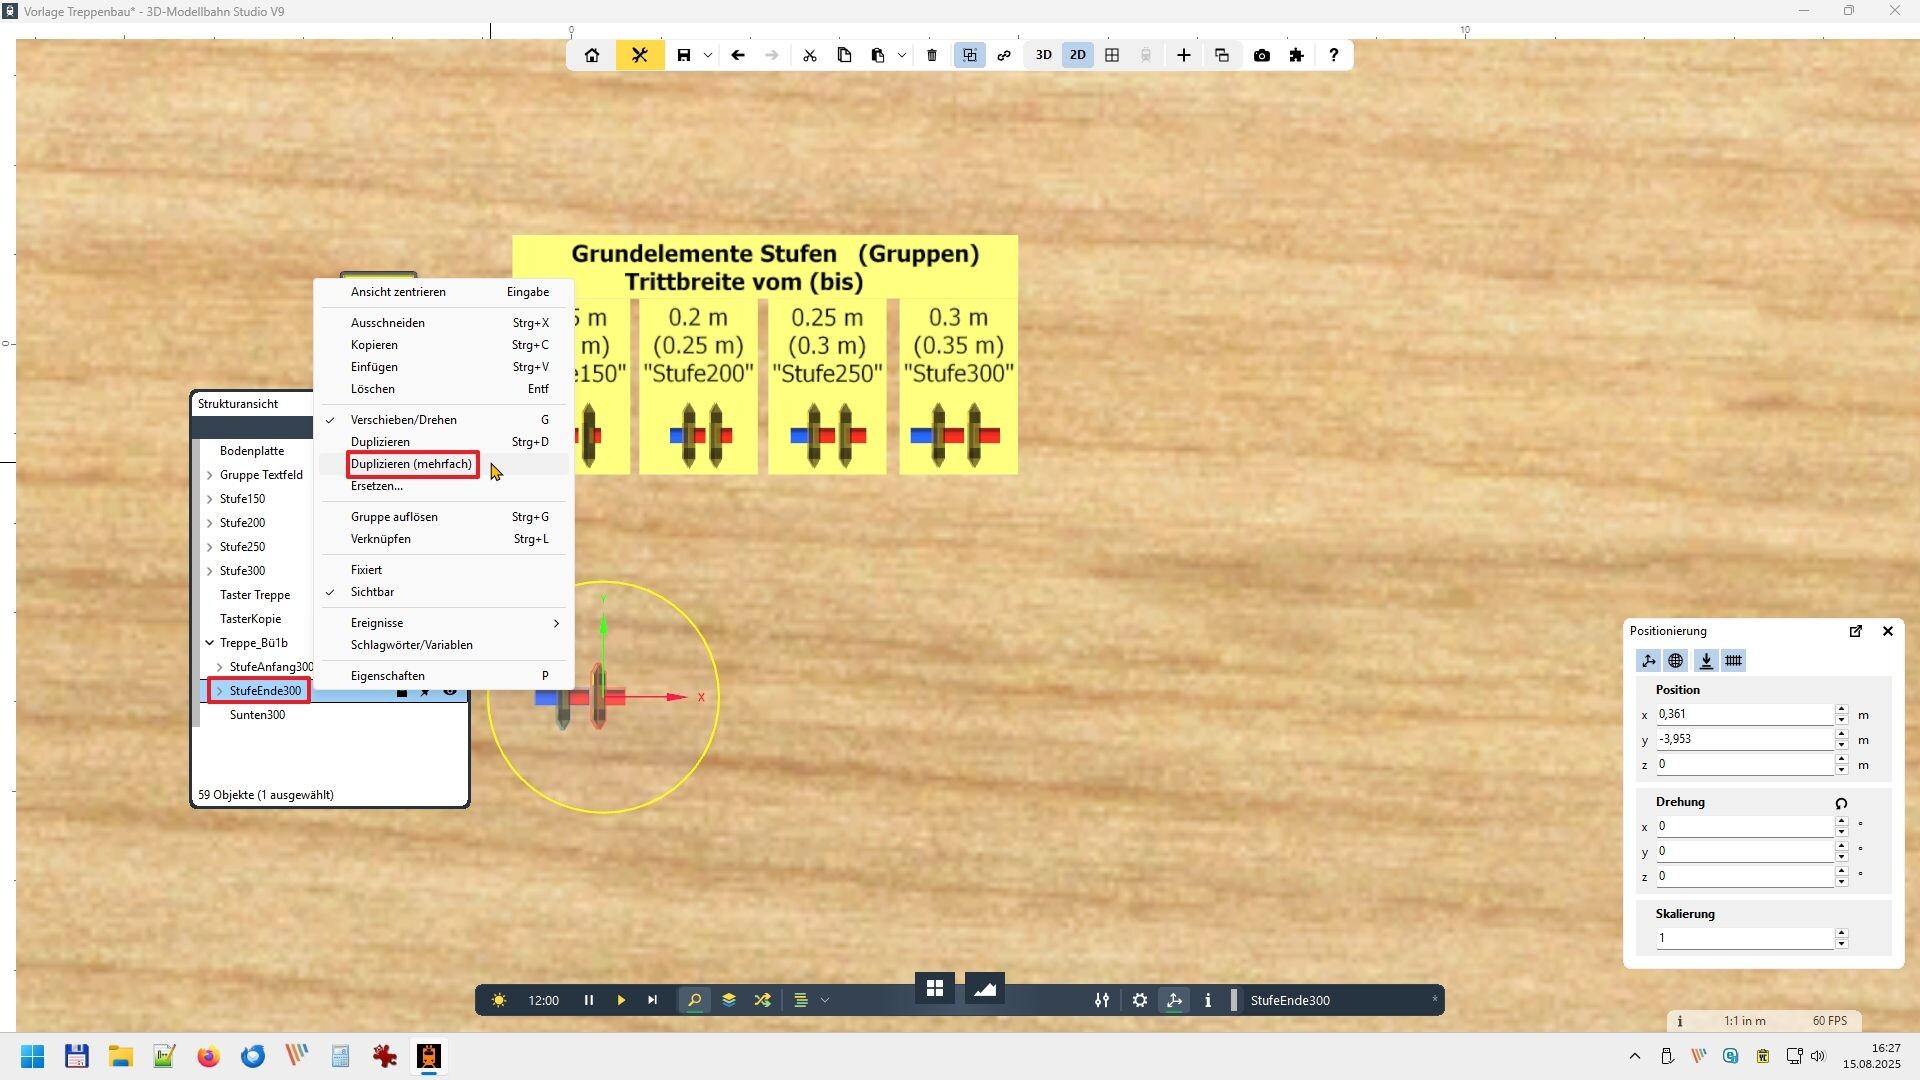The image size is (1920, 1080).
Task: Click the trash delete icon in toolbar
Action: click(932, 55)
